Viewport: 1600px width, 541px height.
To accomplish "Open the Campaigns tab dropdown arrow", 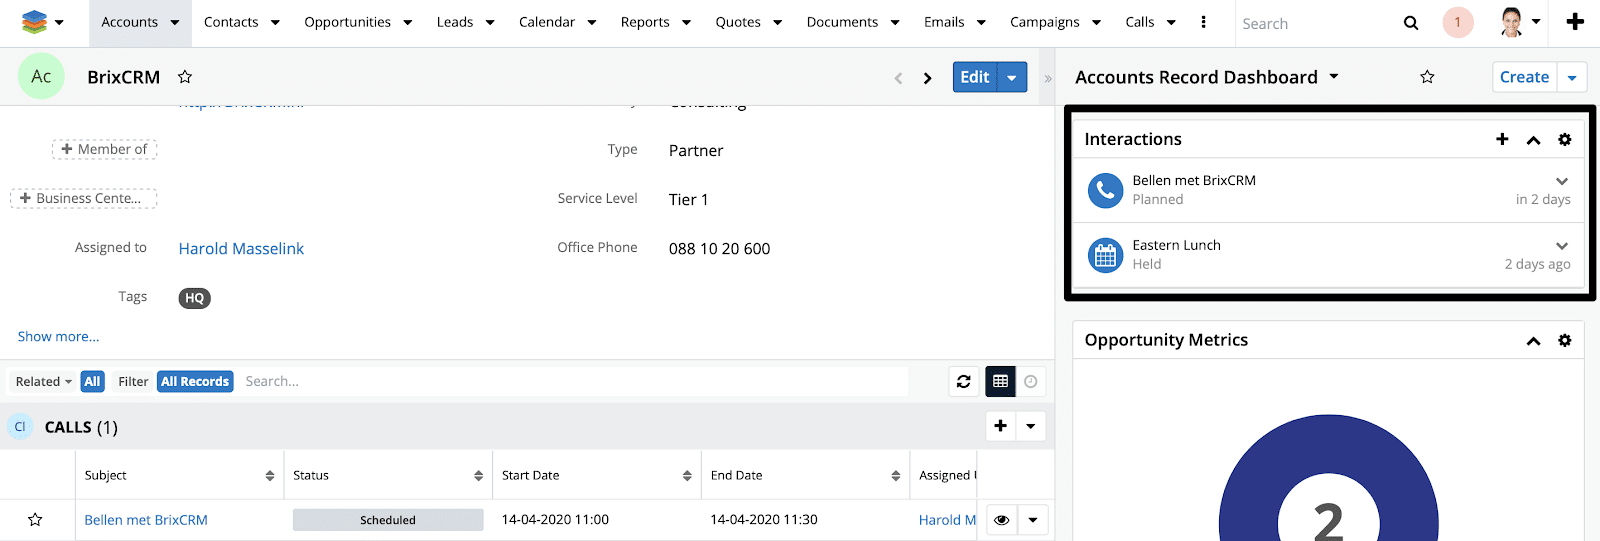I will click(x=1096, y=22).
